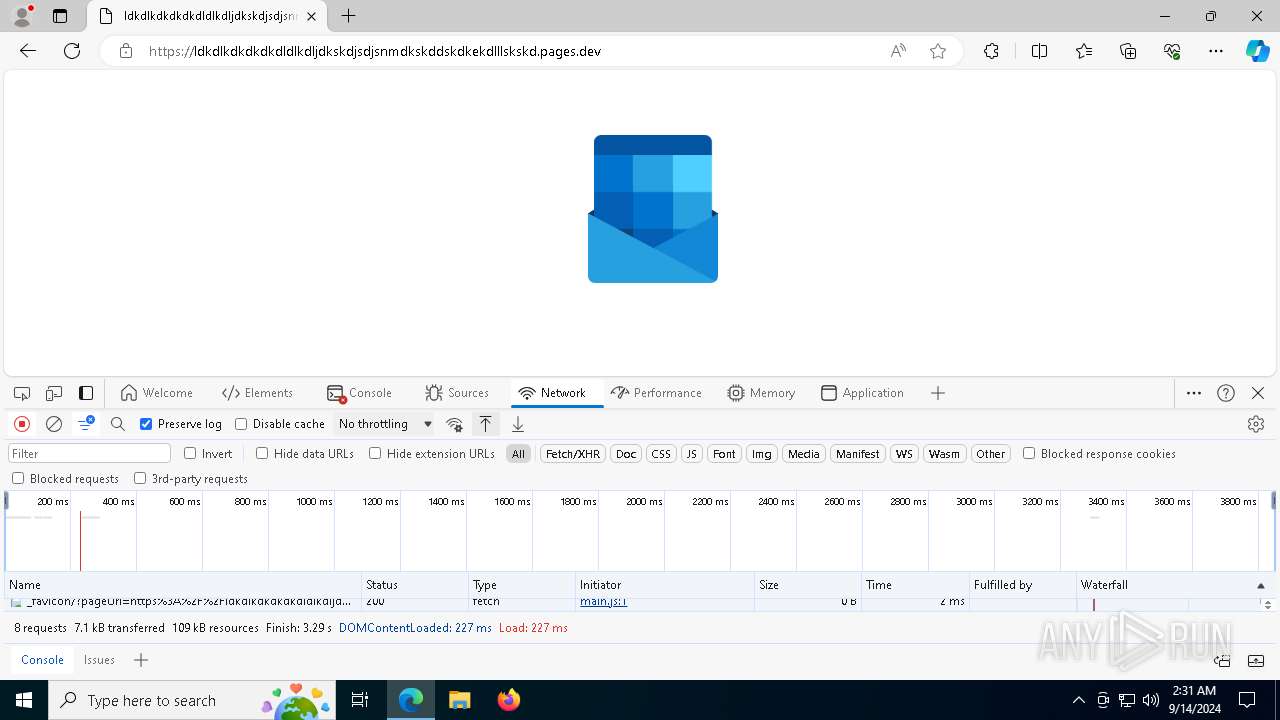Enable Hide extension URLs checkbox

tap(375, 453)
